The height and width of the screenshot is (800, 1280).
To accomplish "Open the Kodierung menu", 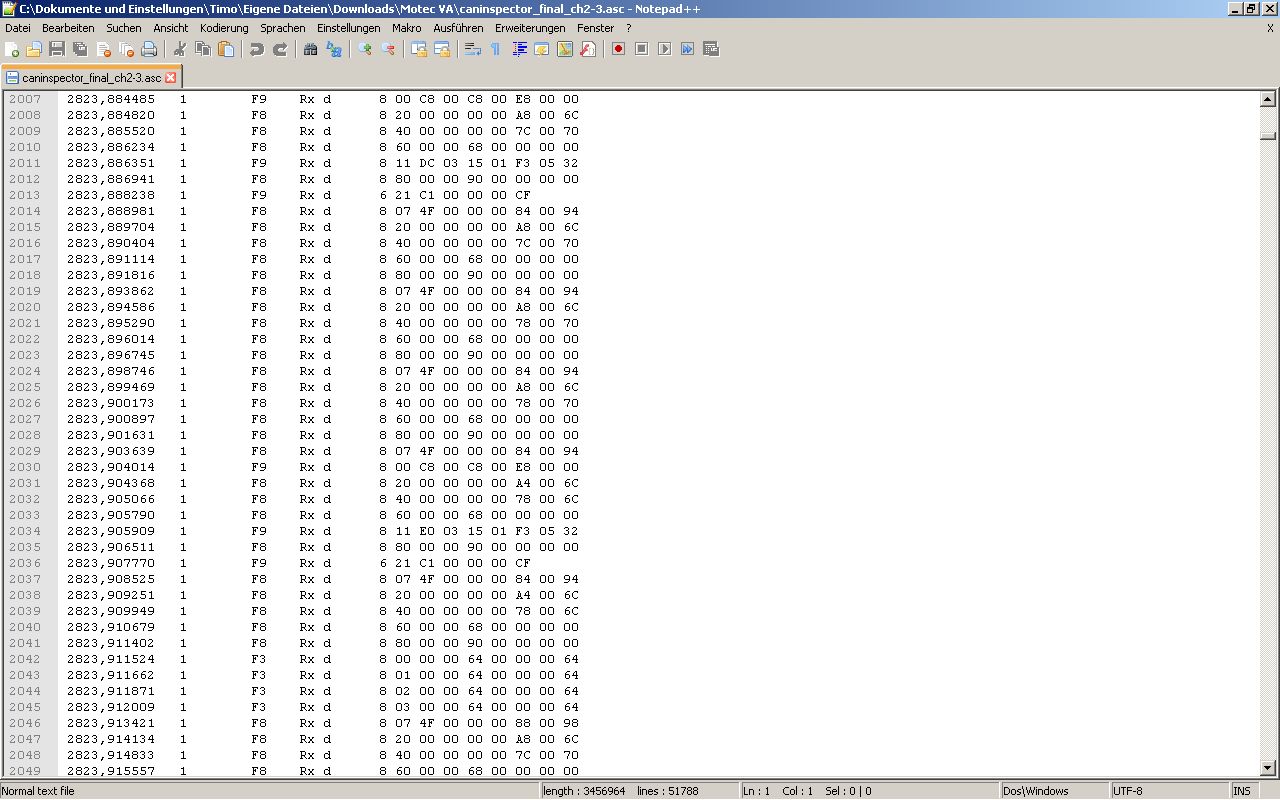I will coord(224,28).
